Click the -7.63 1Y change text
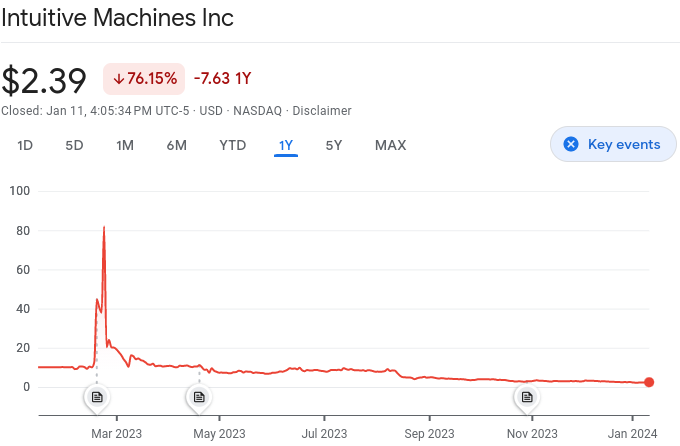This screenshot has height=446, width=680. 222,78
